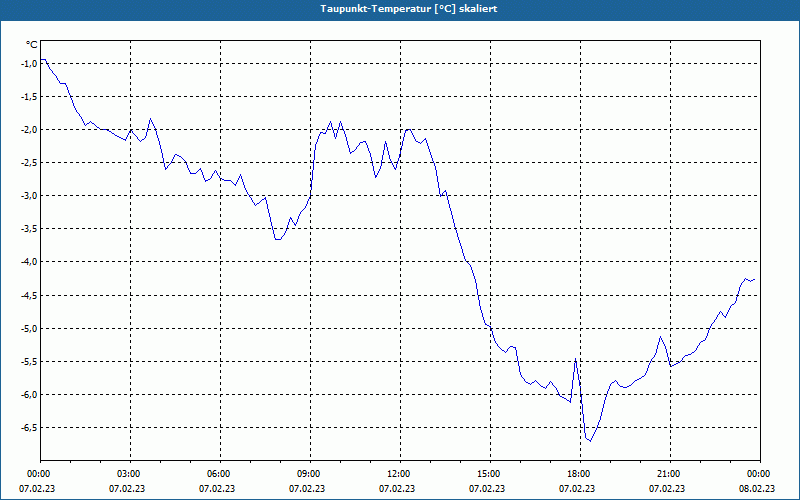The height and width of the screenshot is (500, 800).
Task: Click the -6,0 y-axis label
Action: [x=29, y=395]
